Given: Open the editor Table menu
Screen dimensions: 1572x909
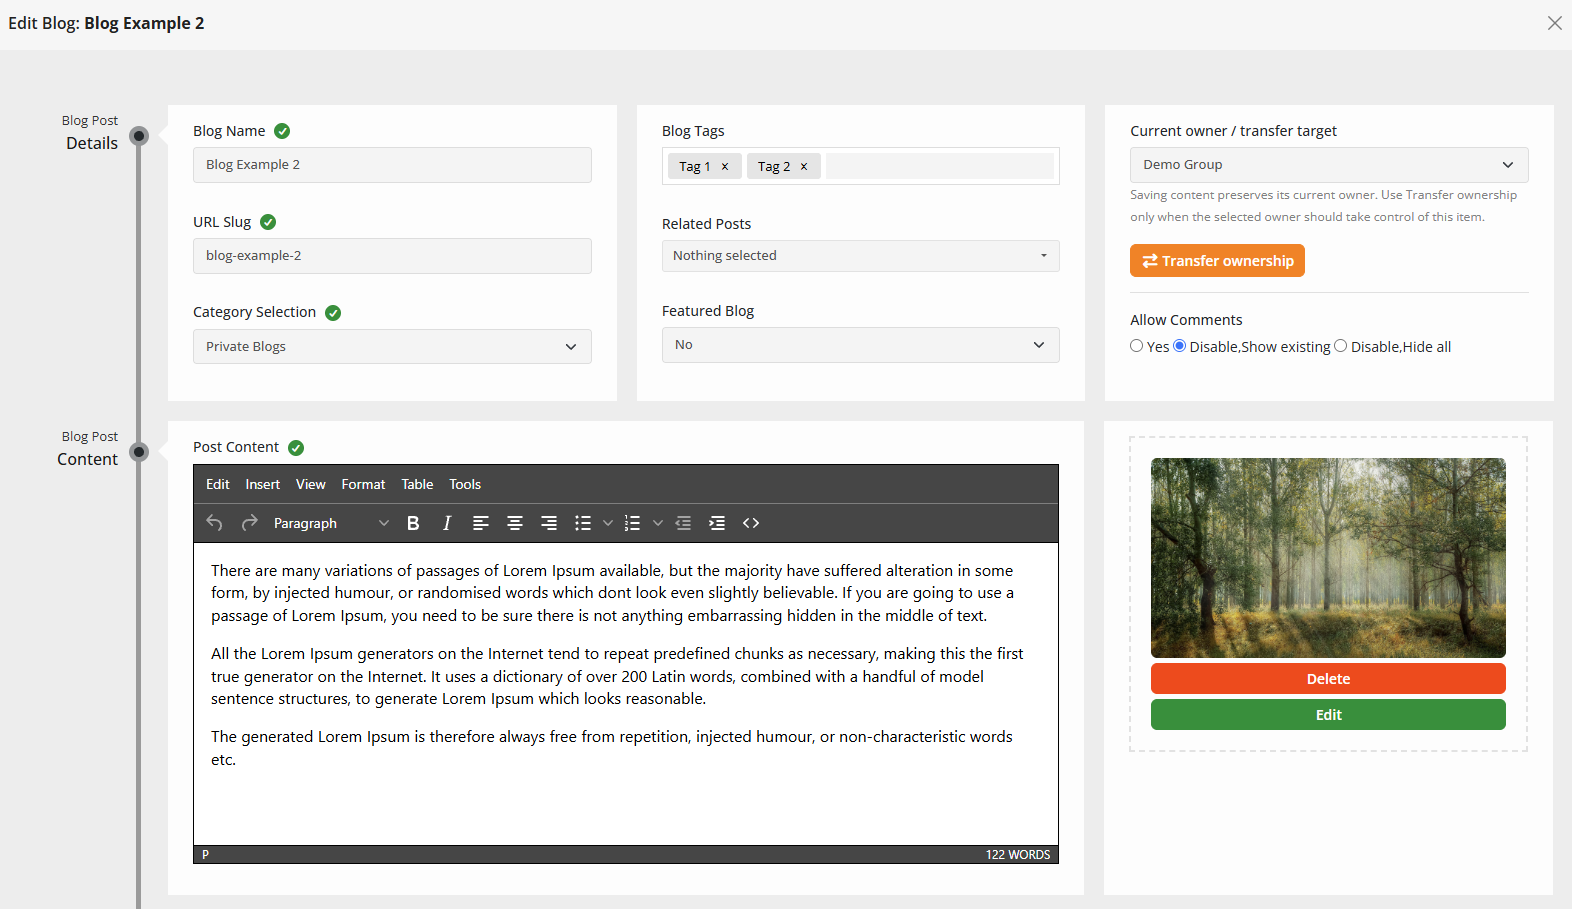Looking at the screenshot, I should 417,484.
